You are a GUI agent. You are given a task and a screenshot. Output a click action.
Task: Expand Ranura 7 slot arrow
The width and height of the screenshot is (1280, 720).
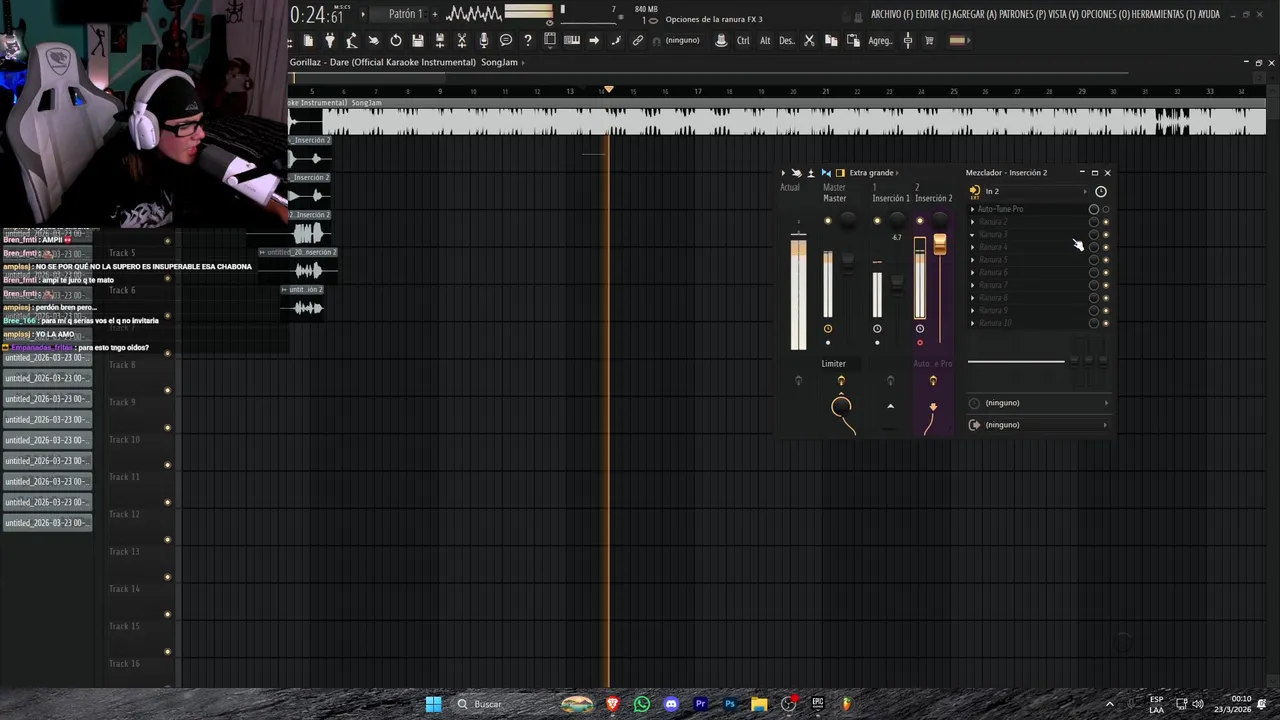972,285
